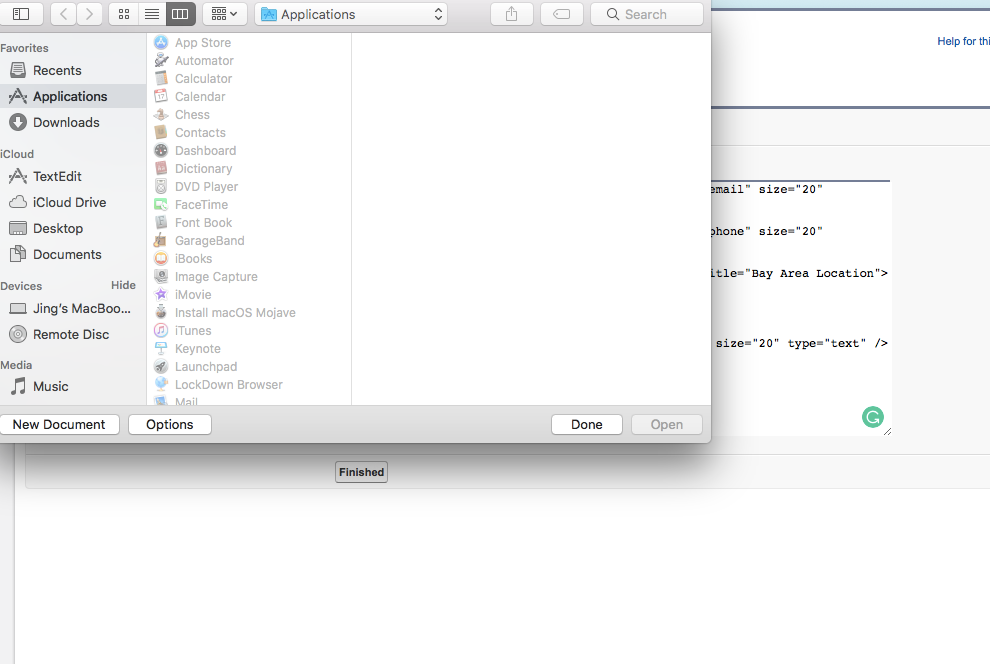Click the iMovie star icon
990x664 pixels.
click(161, 294)
